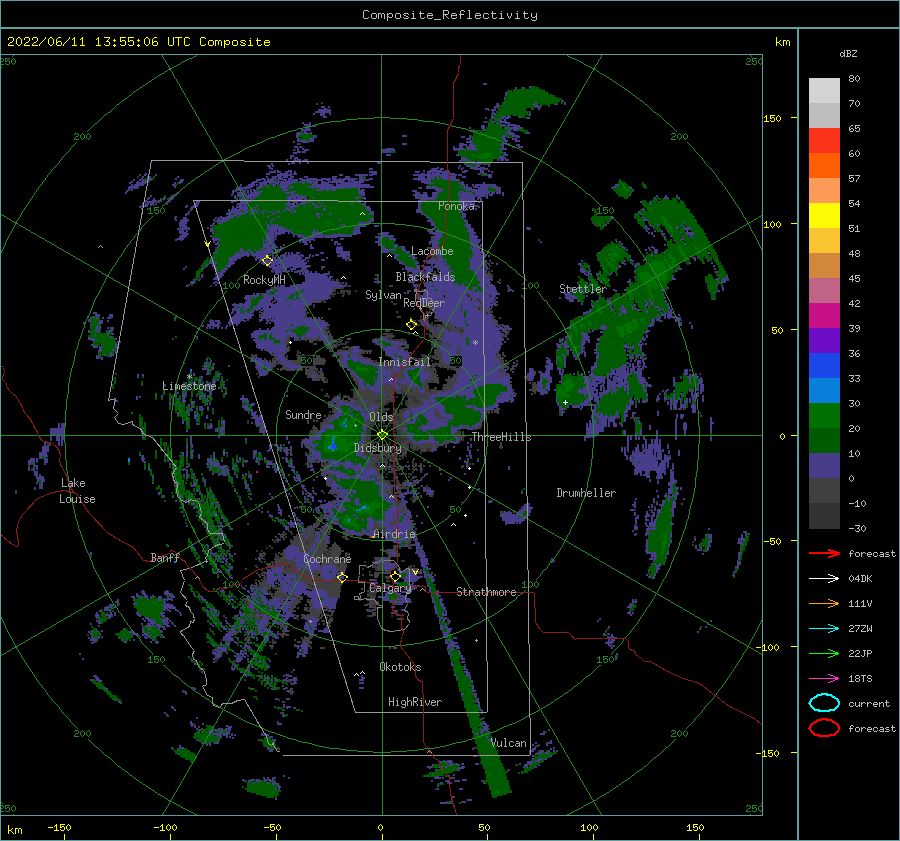Select the light gray 70-80 dBZ swatch
Image resolution: width=900 pixels, height=841 pixels.
point(824,90)
